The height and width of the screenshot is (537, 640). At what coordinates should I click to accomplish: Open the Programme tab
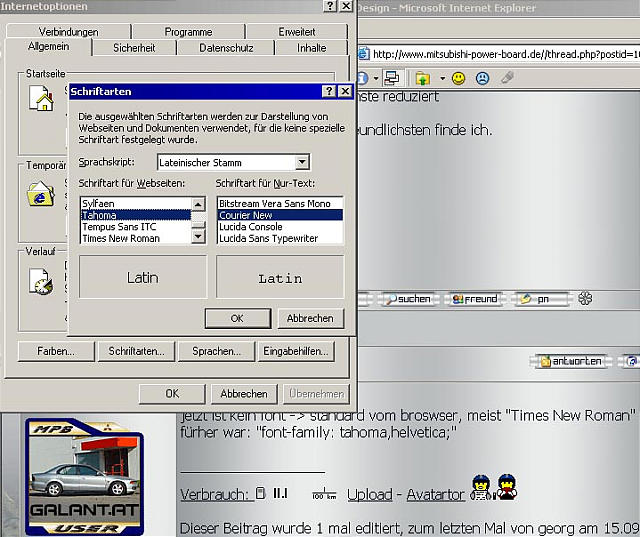188,31
